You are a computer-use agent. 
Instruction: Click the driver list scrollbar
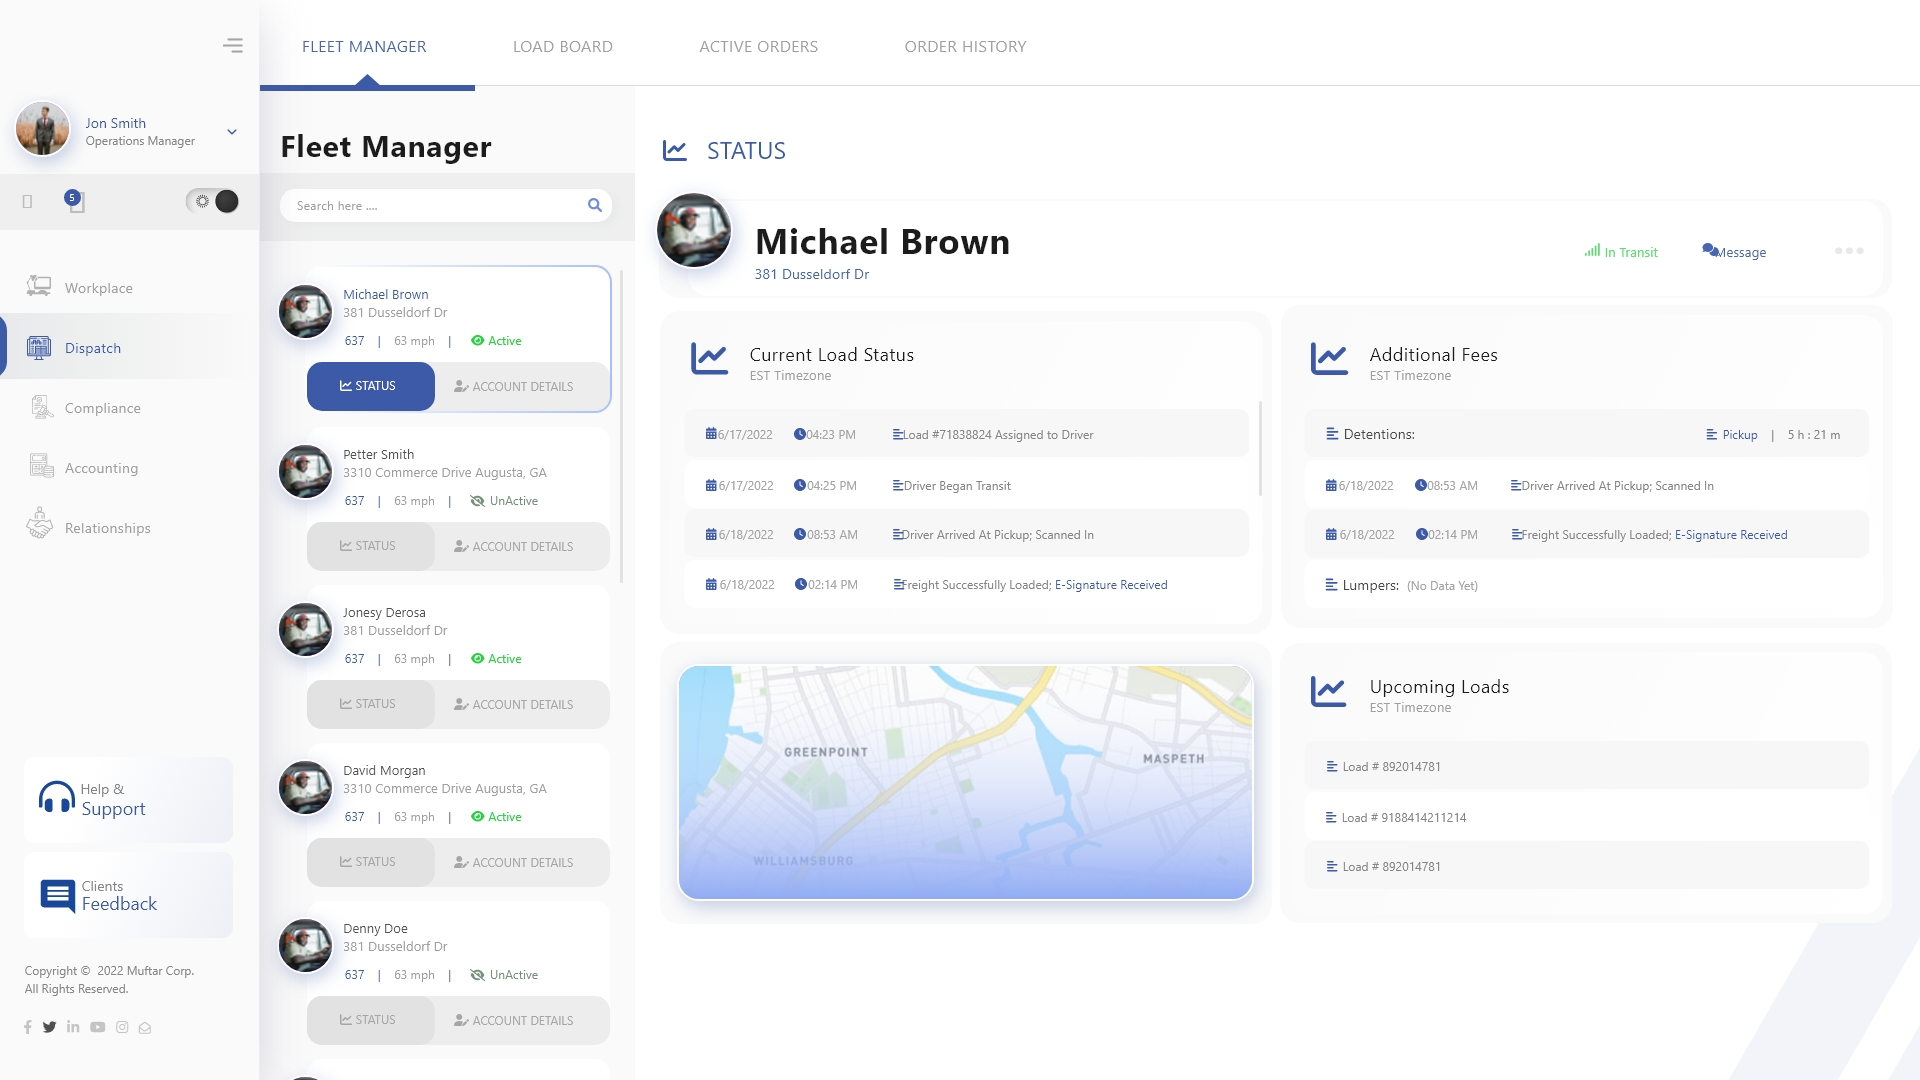tap(622, 425)
